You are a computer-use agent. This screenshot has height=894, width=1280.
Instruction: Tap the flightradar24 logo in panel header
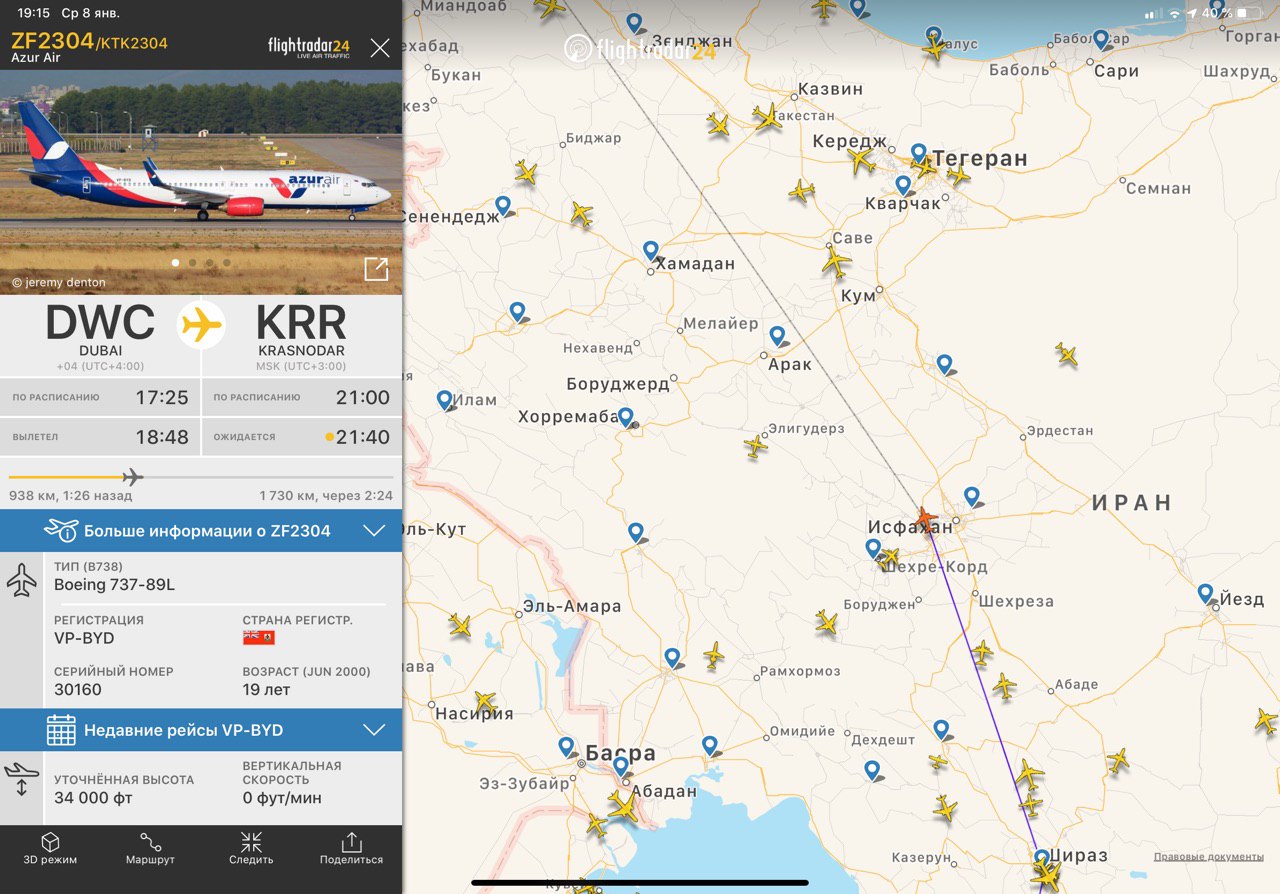pyautogui.click(x=308, y=47)
